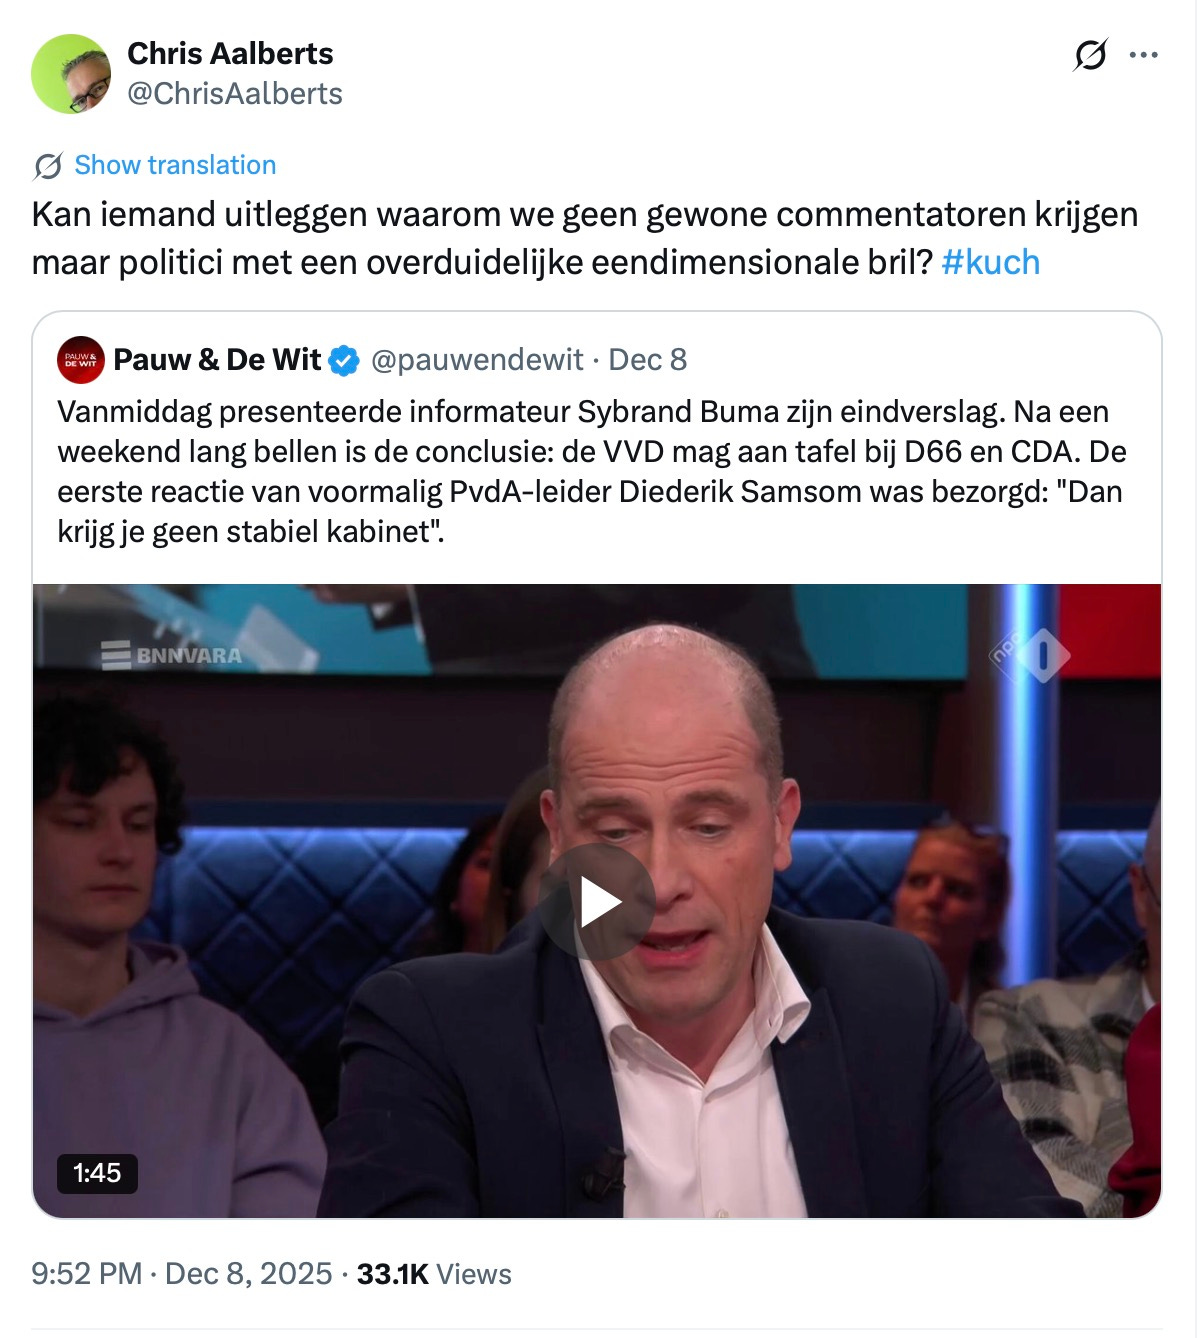Click the BNNVARA logo in the video

click(x=172, y=656)
